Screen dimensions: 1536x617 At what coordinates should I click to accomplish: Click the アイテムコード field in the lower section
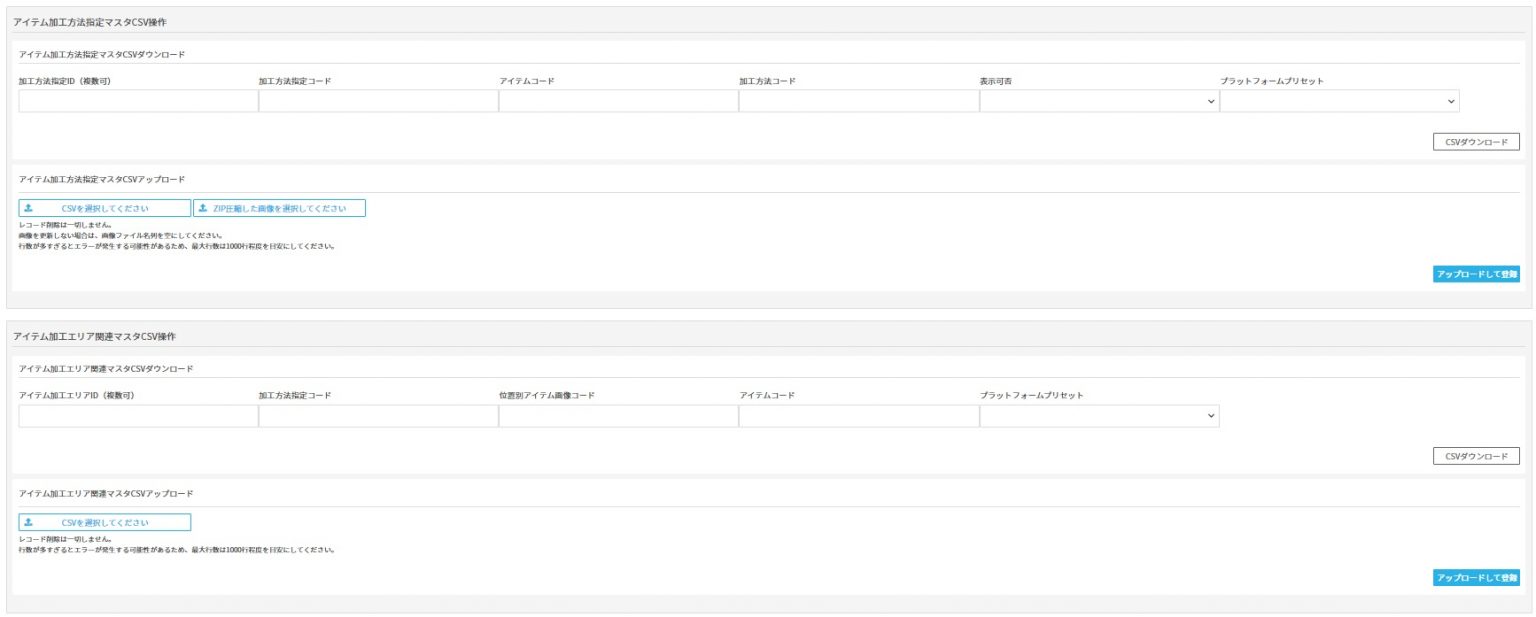(858, 416)
